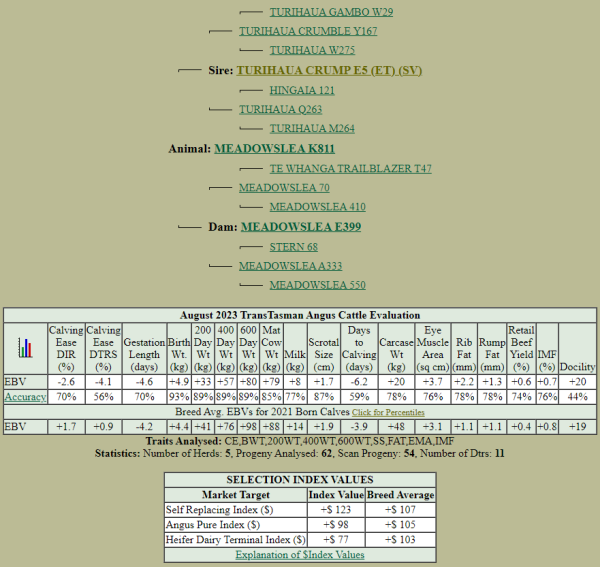Select the Birth Wt accuracy 93%
This screenshot has width=600, height=567.
click(179, 397)
